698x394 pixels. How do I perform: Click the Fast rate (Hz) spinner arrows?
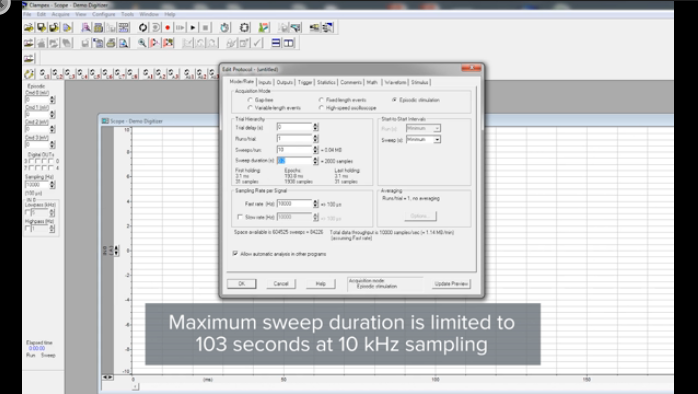click(316, 204)
